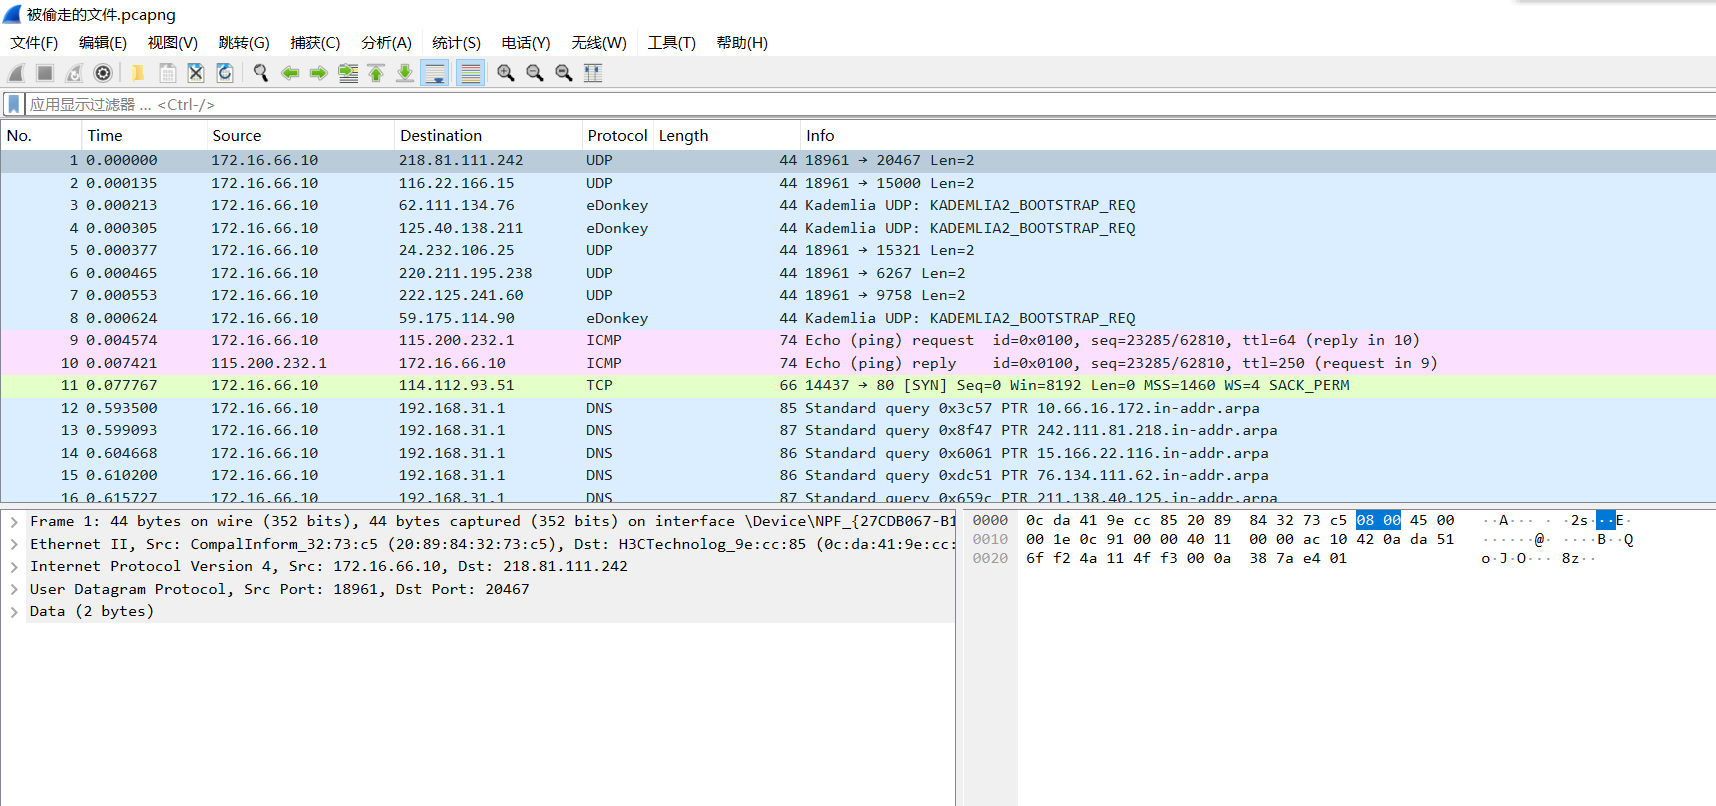
Task: Expand Data (2 bytes) tree
Action: [x=14, y=612]
